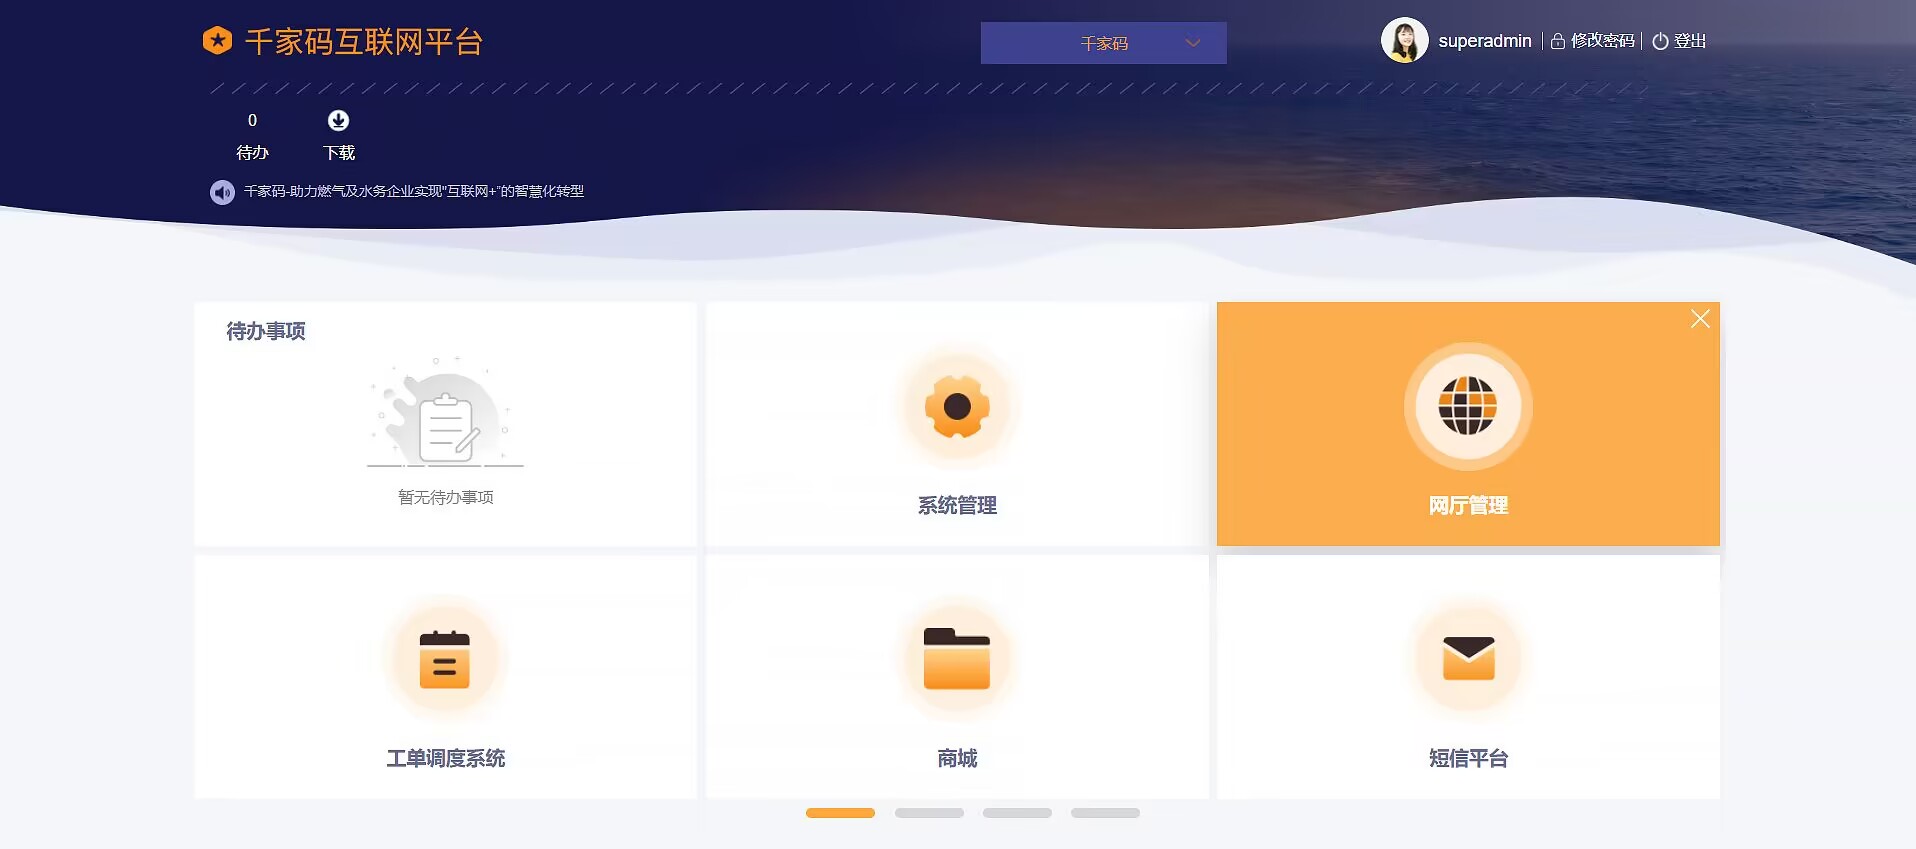Switch to the second carousel page indicator
Viewport: 1916px width, 849px height.
[x=929, y=813]
